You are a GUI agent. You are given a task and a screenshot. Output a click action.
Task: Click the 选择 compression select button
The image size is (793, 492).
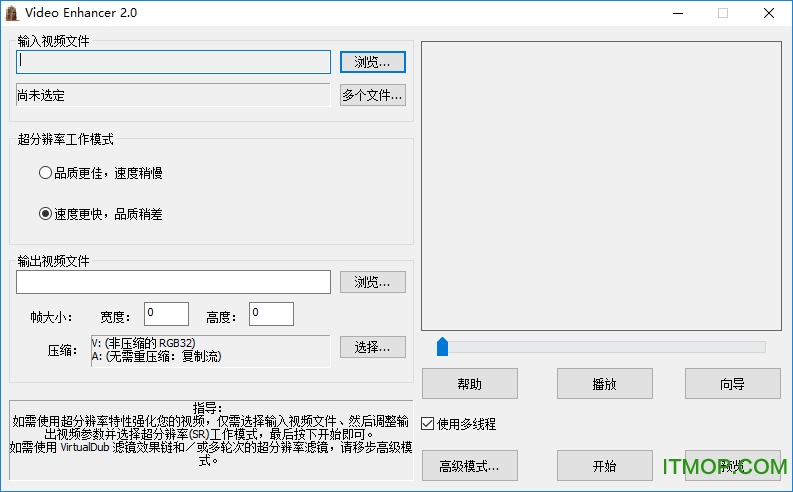coord(372,347)
